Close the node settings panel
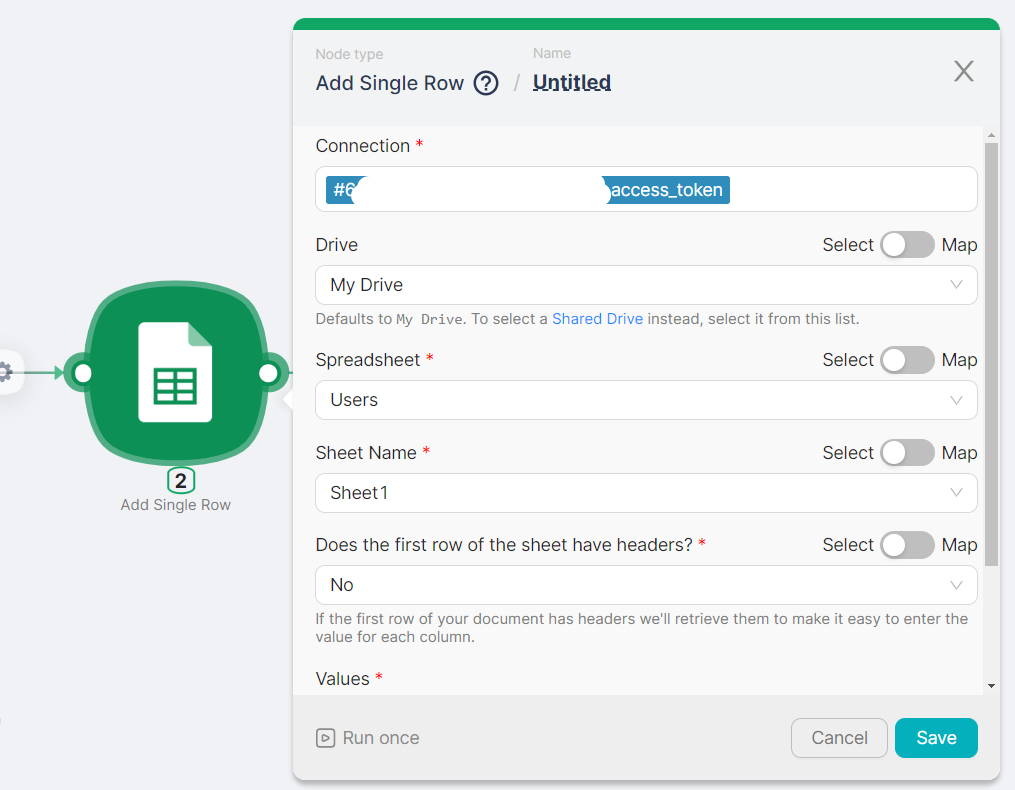The height and width of the screenshot is (790, 1015). pos(963,71)
